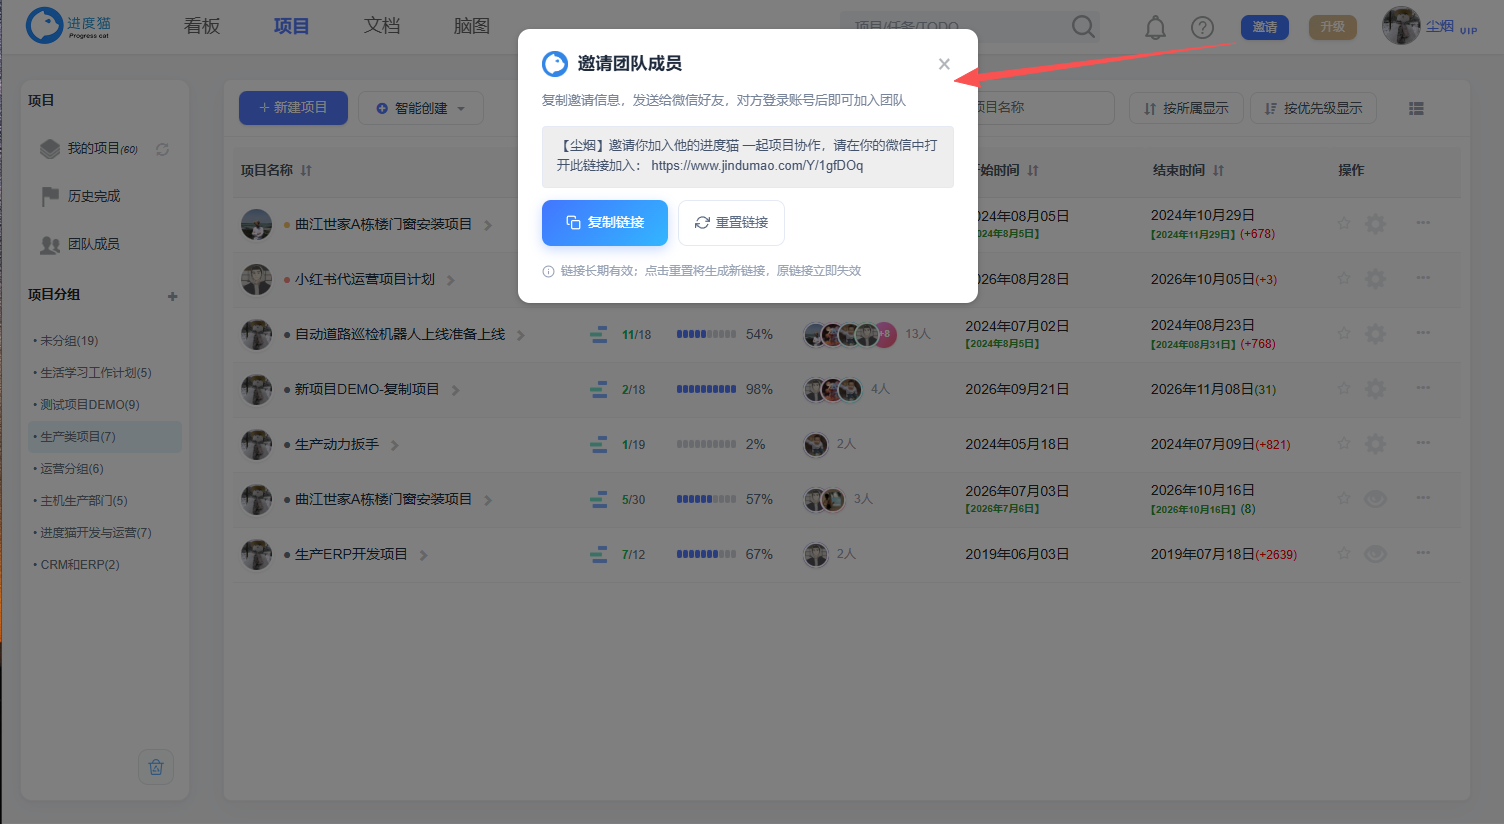This screenshot has width=1505, height=824.
Task: Open the recycle bin in the sidebar
Action: [156, 767]
